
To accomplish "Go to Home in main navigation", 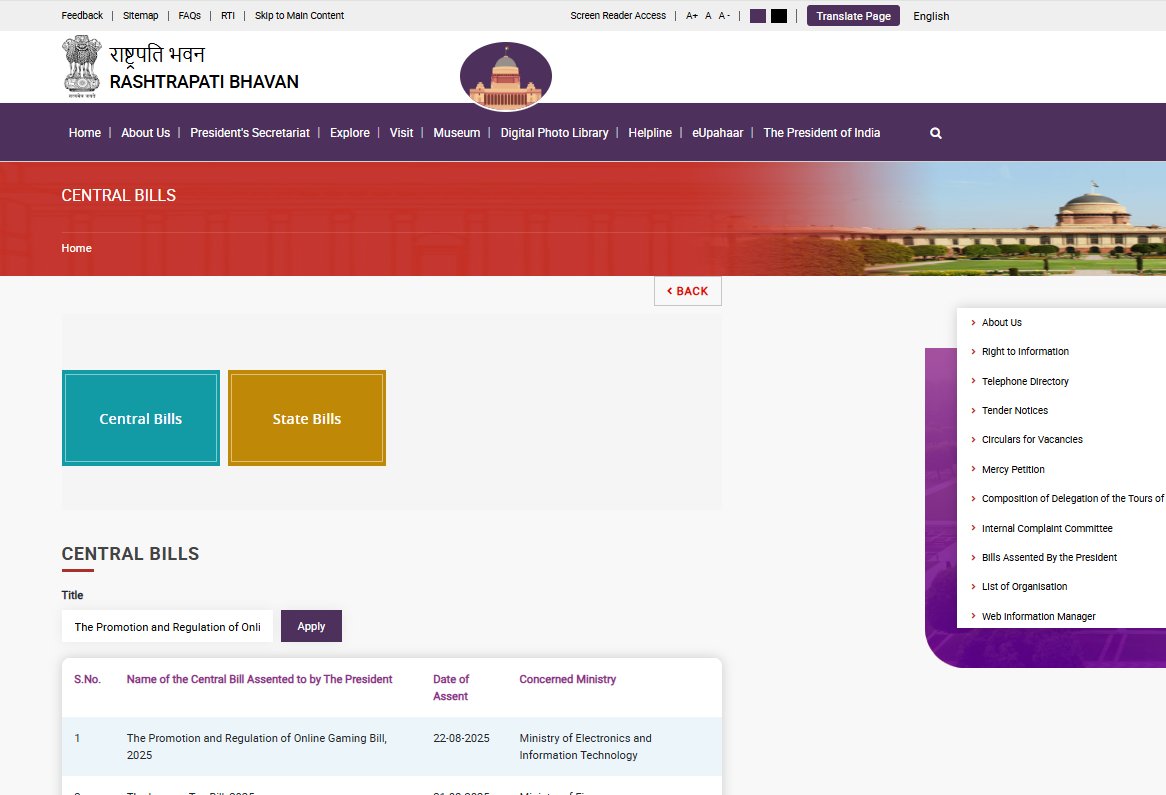I will [x=85, y=132].
